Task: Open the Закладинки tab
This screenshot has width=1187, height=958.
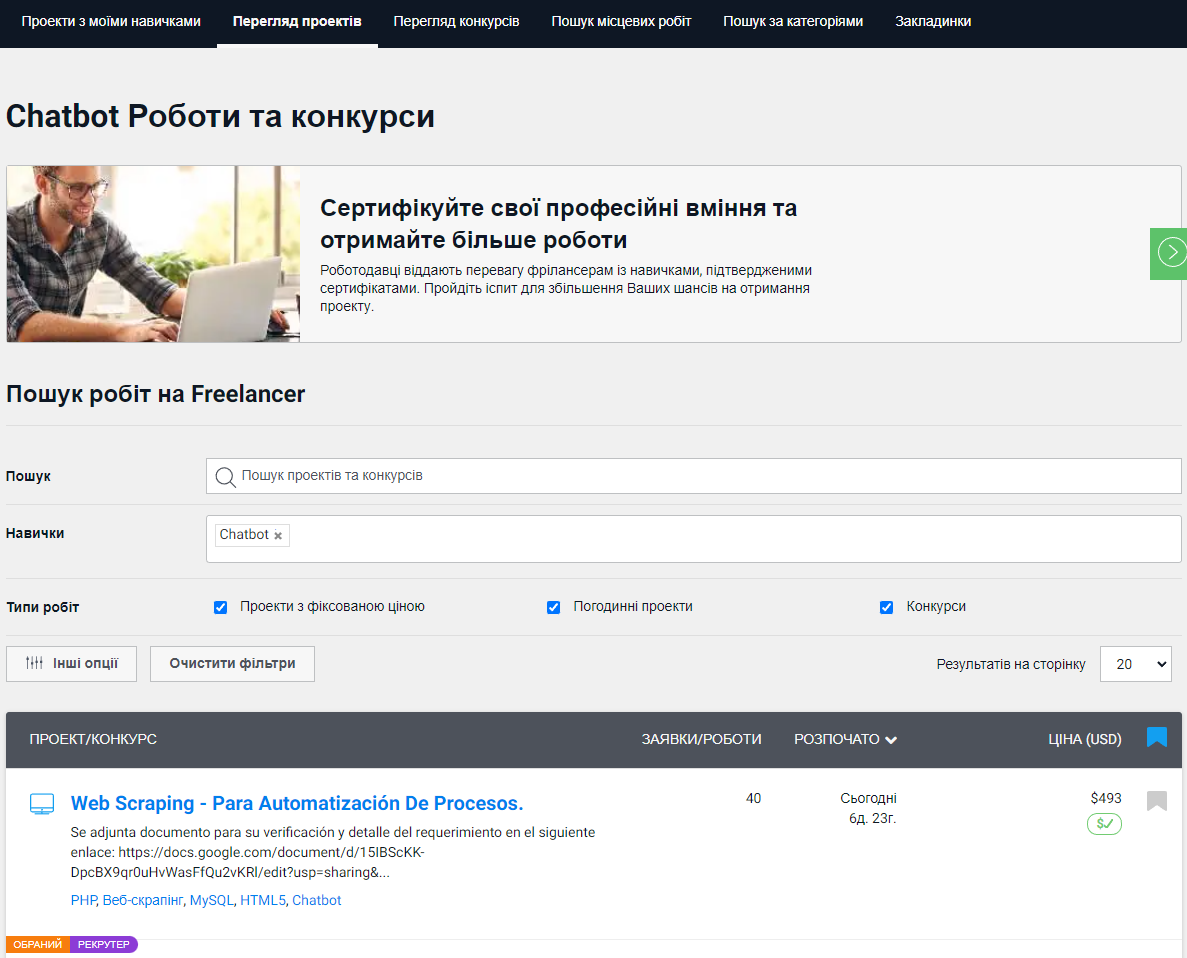Action: [x=933, y=21]
